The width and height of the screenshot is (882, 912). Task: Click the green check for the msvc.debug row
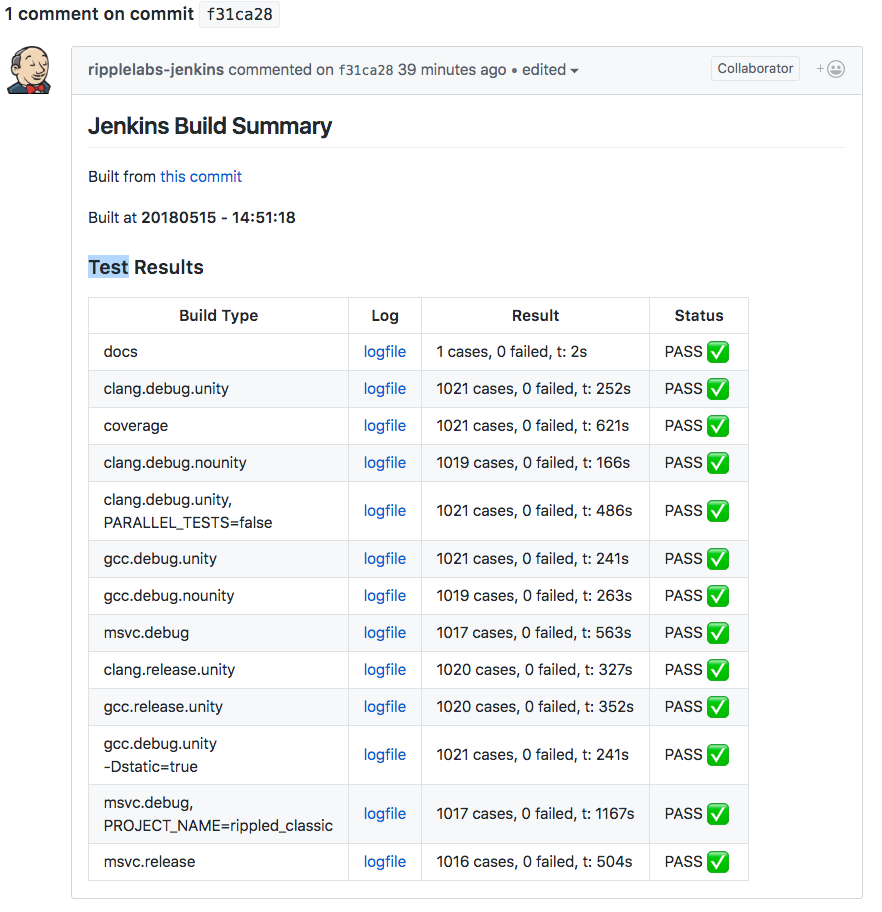pos(718,633)
